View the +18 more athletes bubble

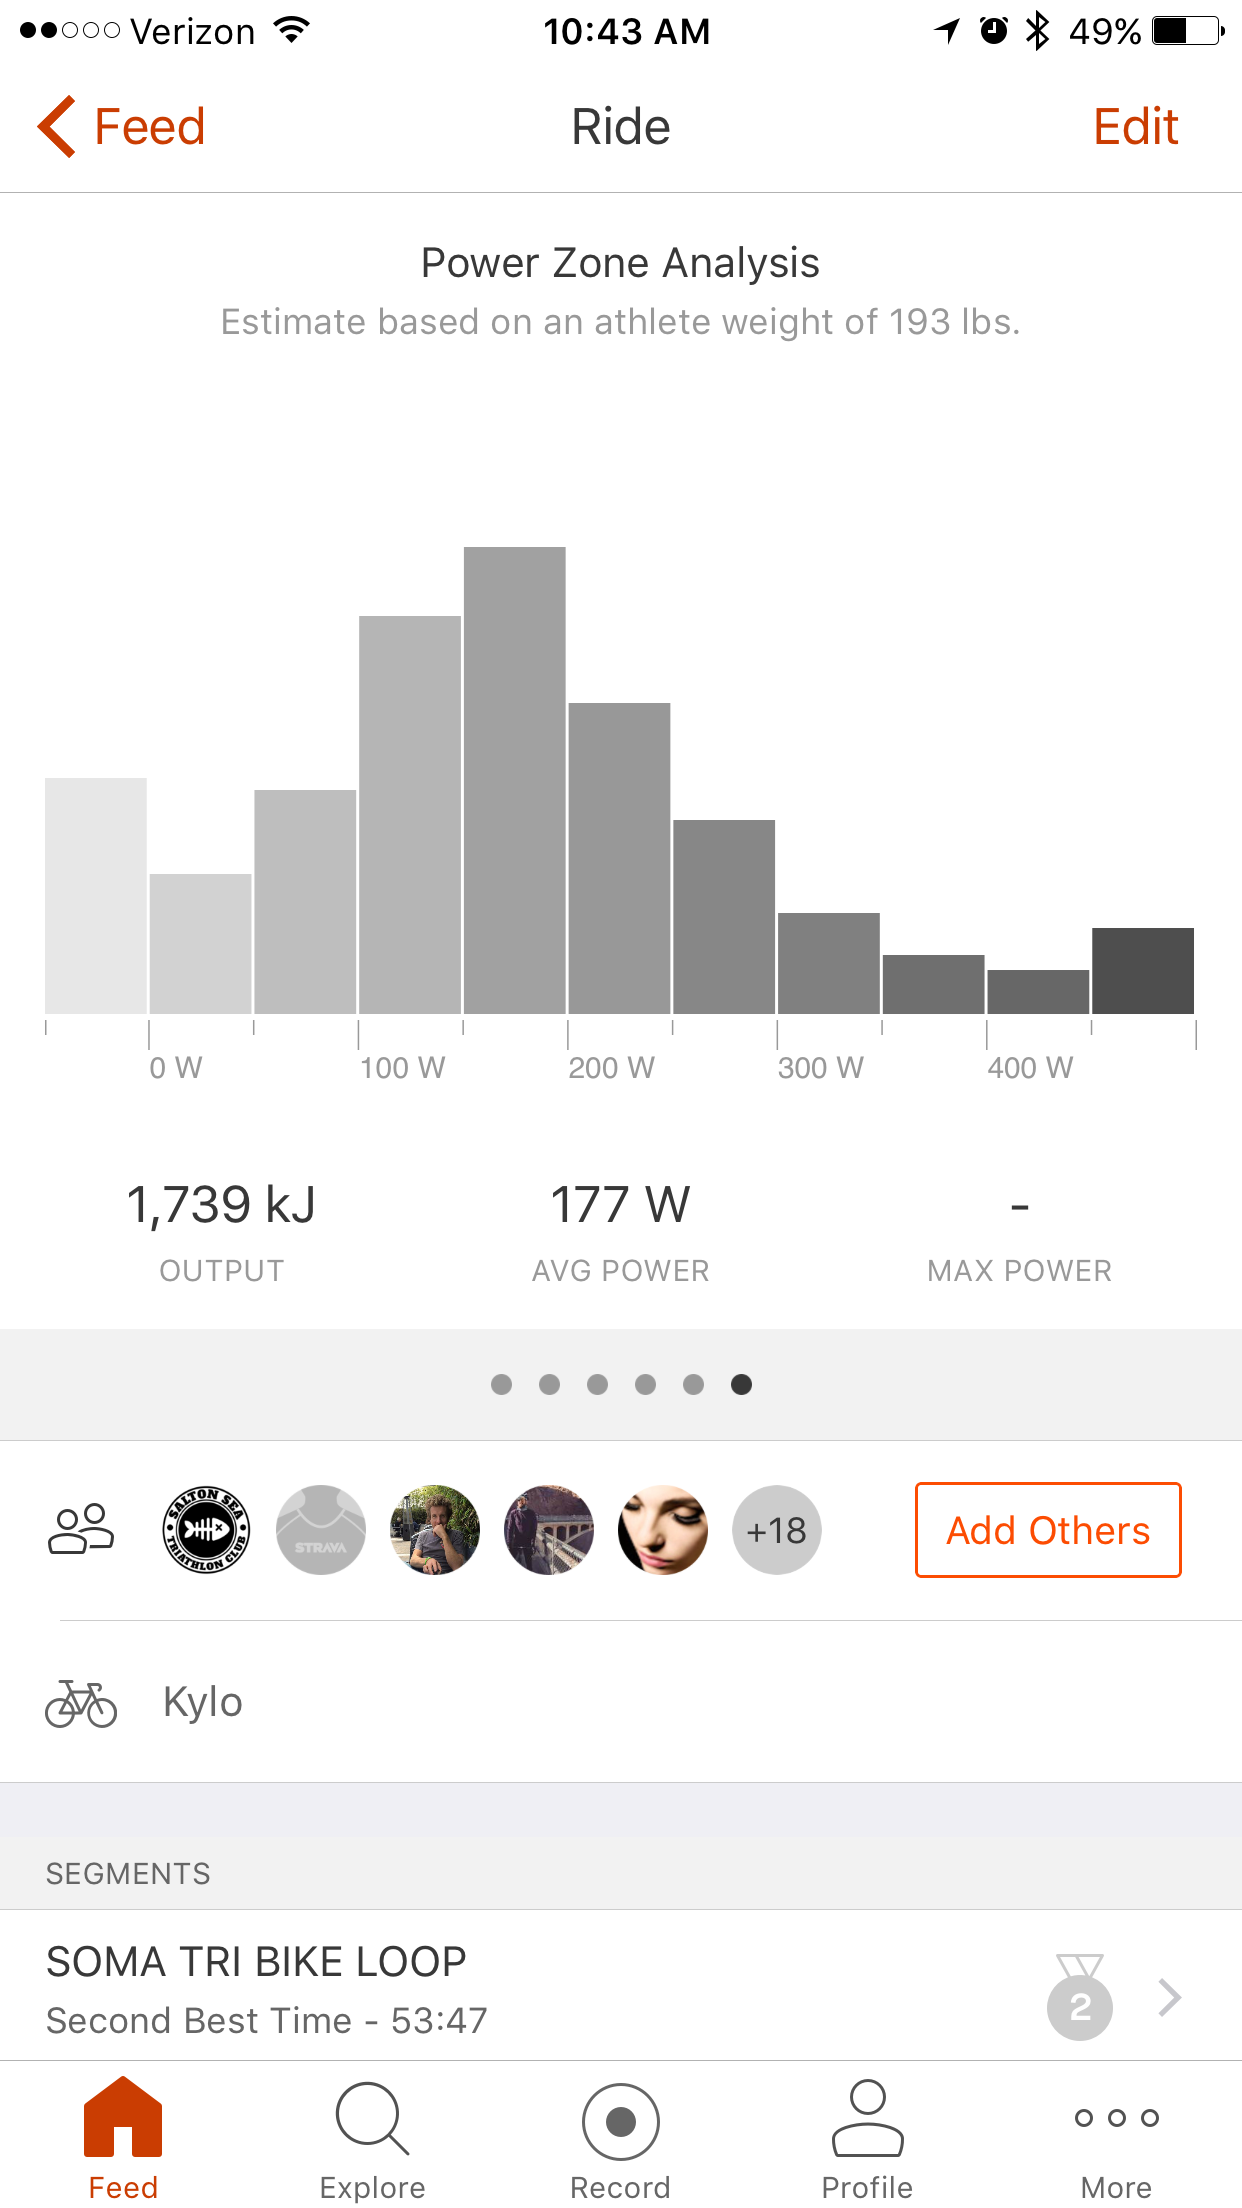click(777, 1530)
